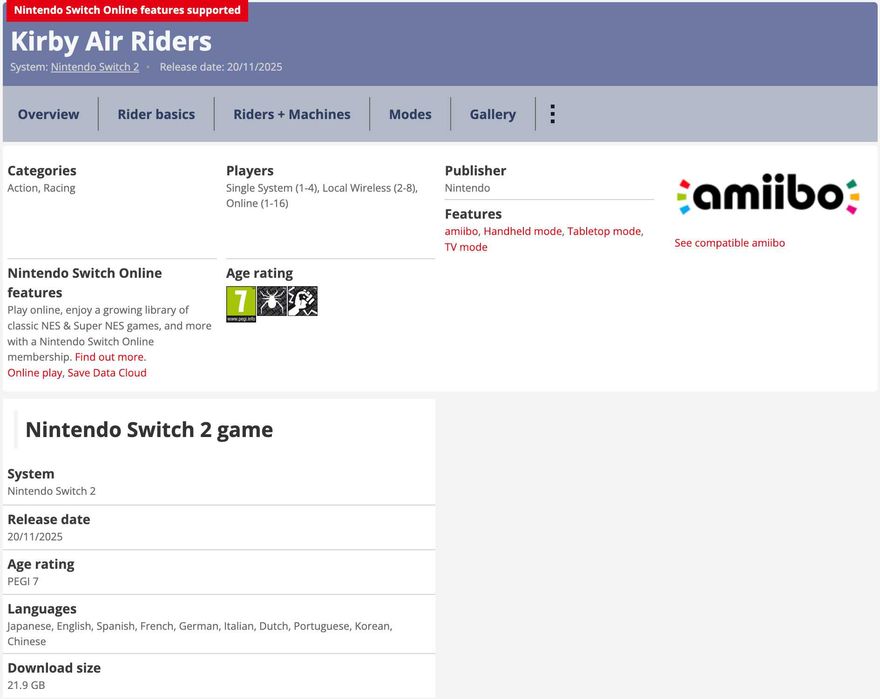Click the header Release date: 20/11/2025 text
Screen dimensions: 880x699
pyautogui.click(x=221, y=67)
